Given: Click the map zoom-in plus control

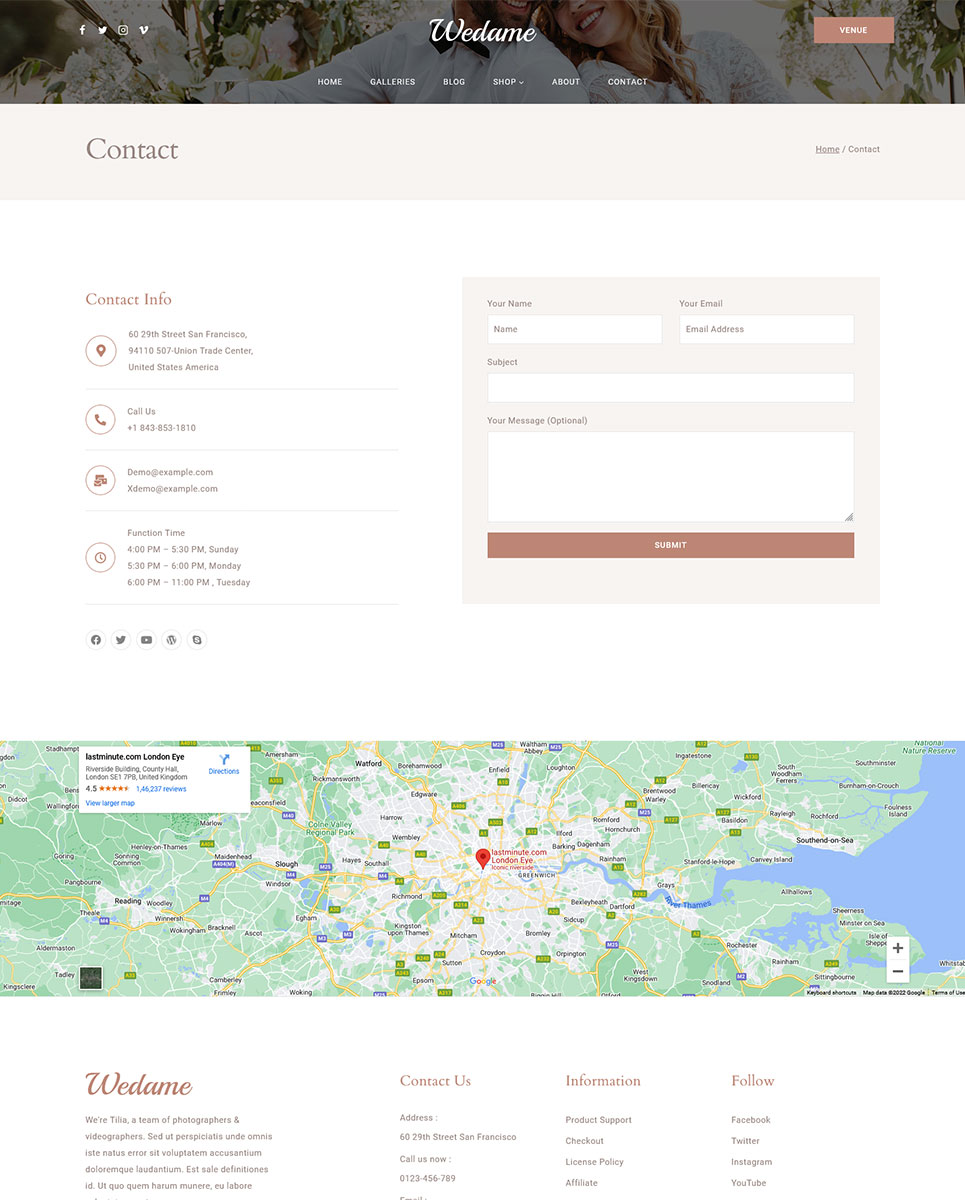Looking at the screenshot, I should click(897, 948).
